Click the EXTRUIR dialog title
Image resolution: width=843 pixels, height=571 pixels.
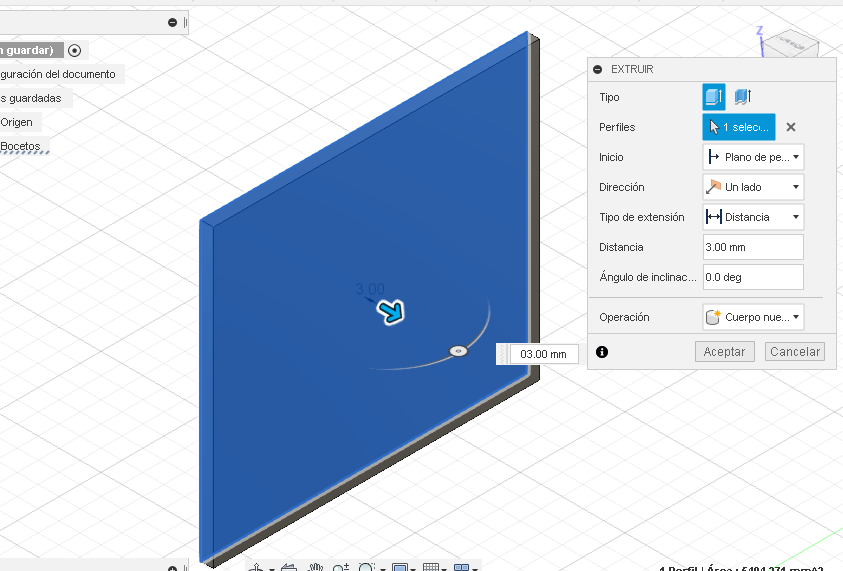point(632,69)
